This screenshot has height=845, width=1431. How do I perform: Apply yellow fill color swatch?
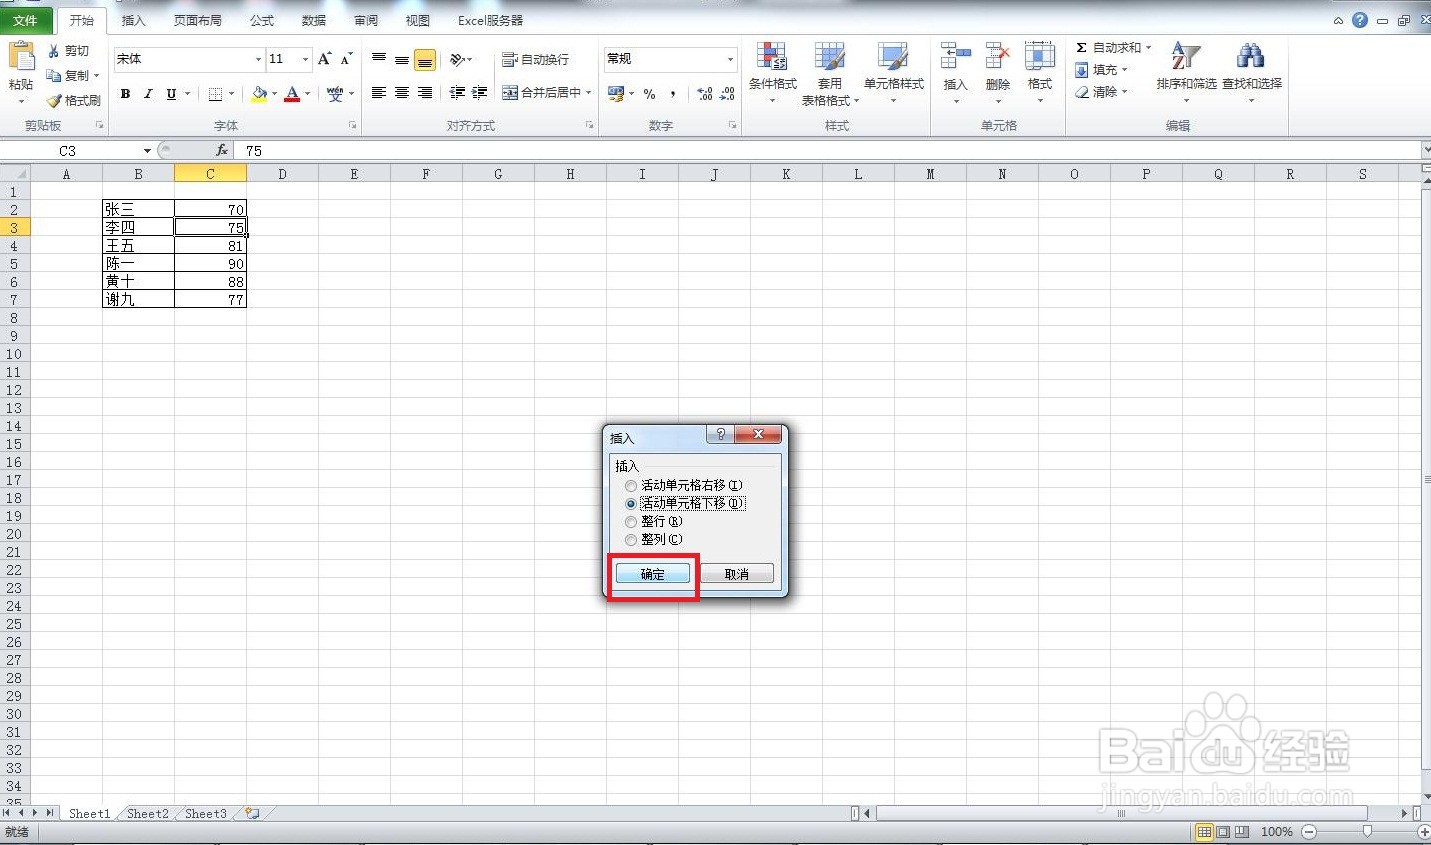[260, 94]
